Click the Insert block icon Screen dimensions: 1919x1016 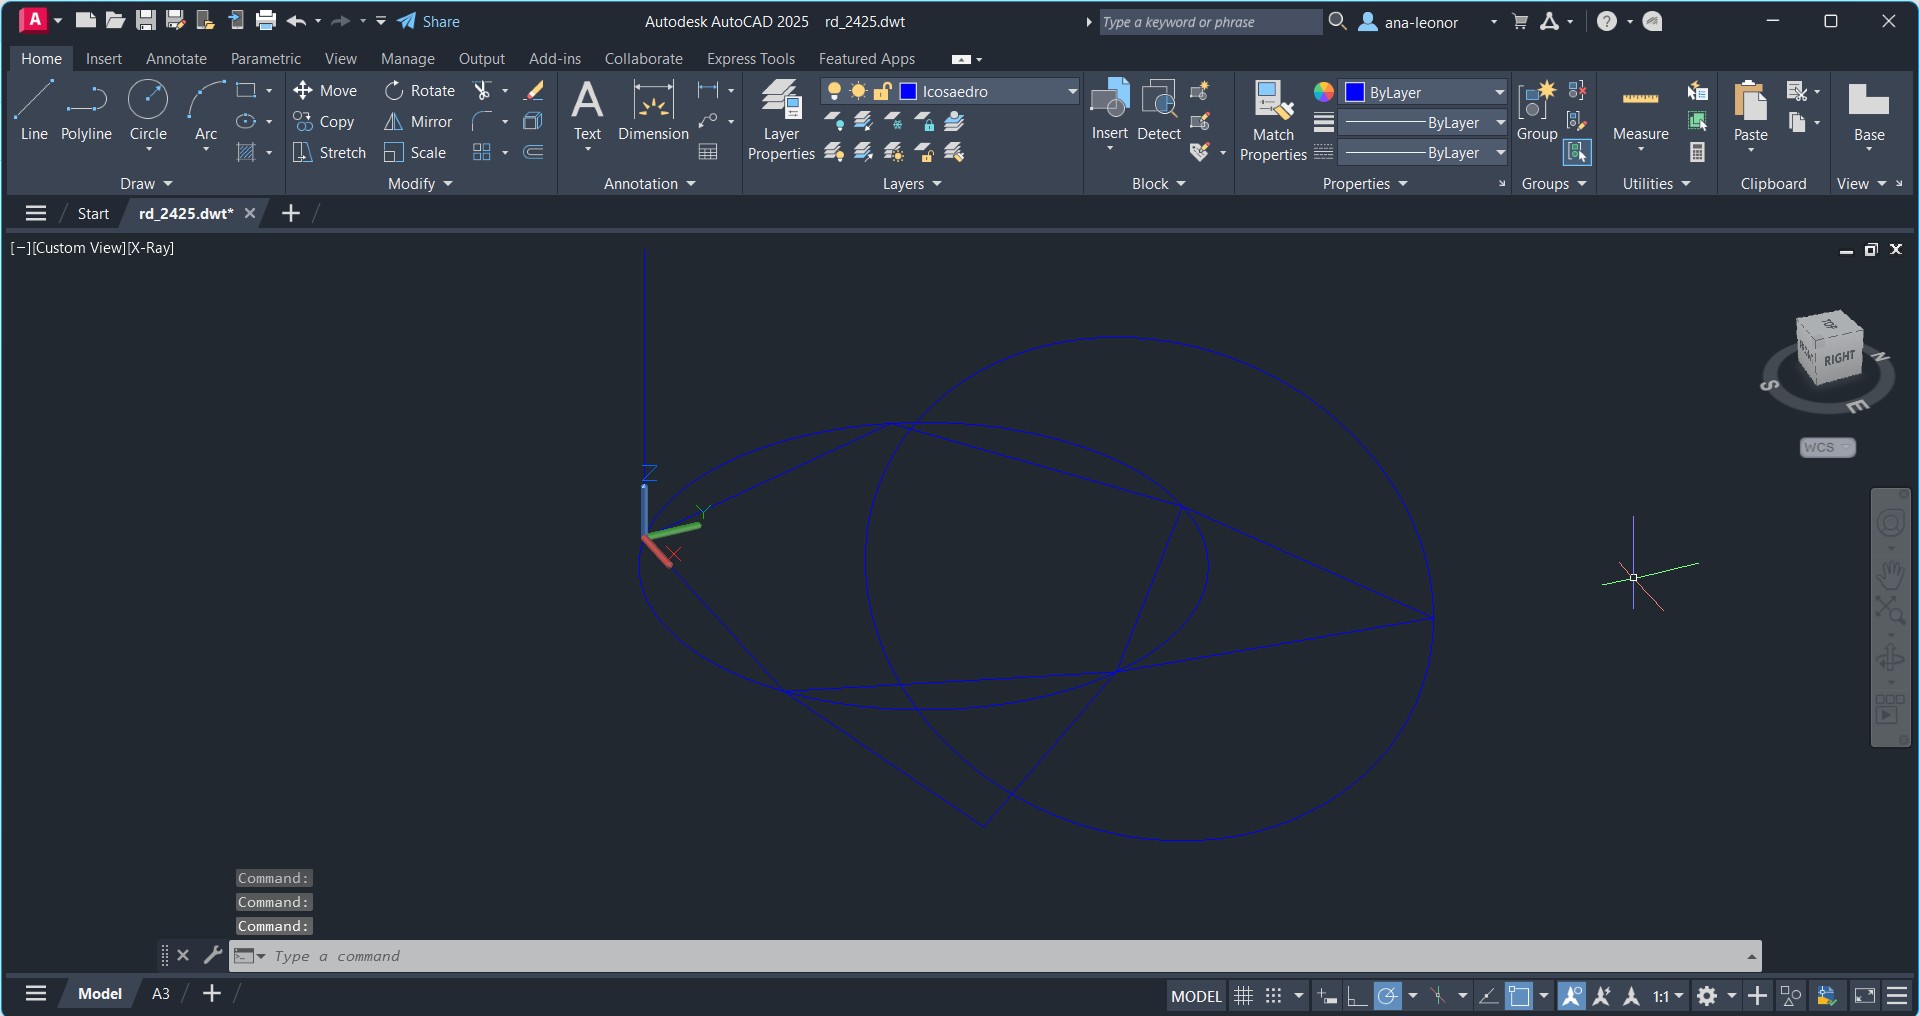1109,110
